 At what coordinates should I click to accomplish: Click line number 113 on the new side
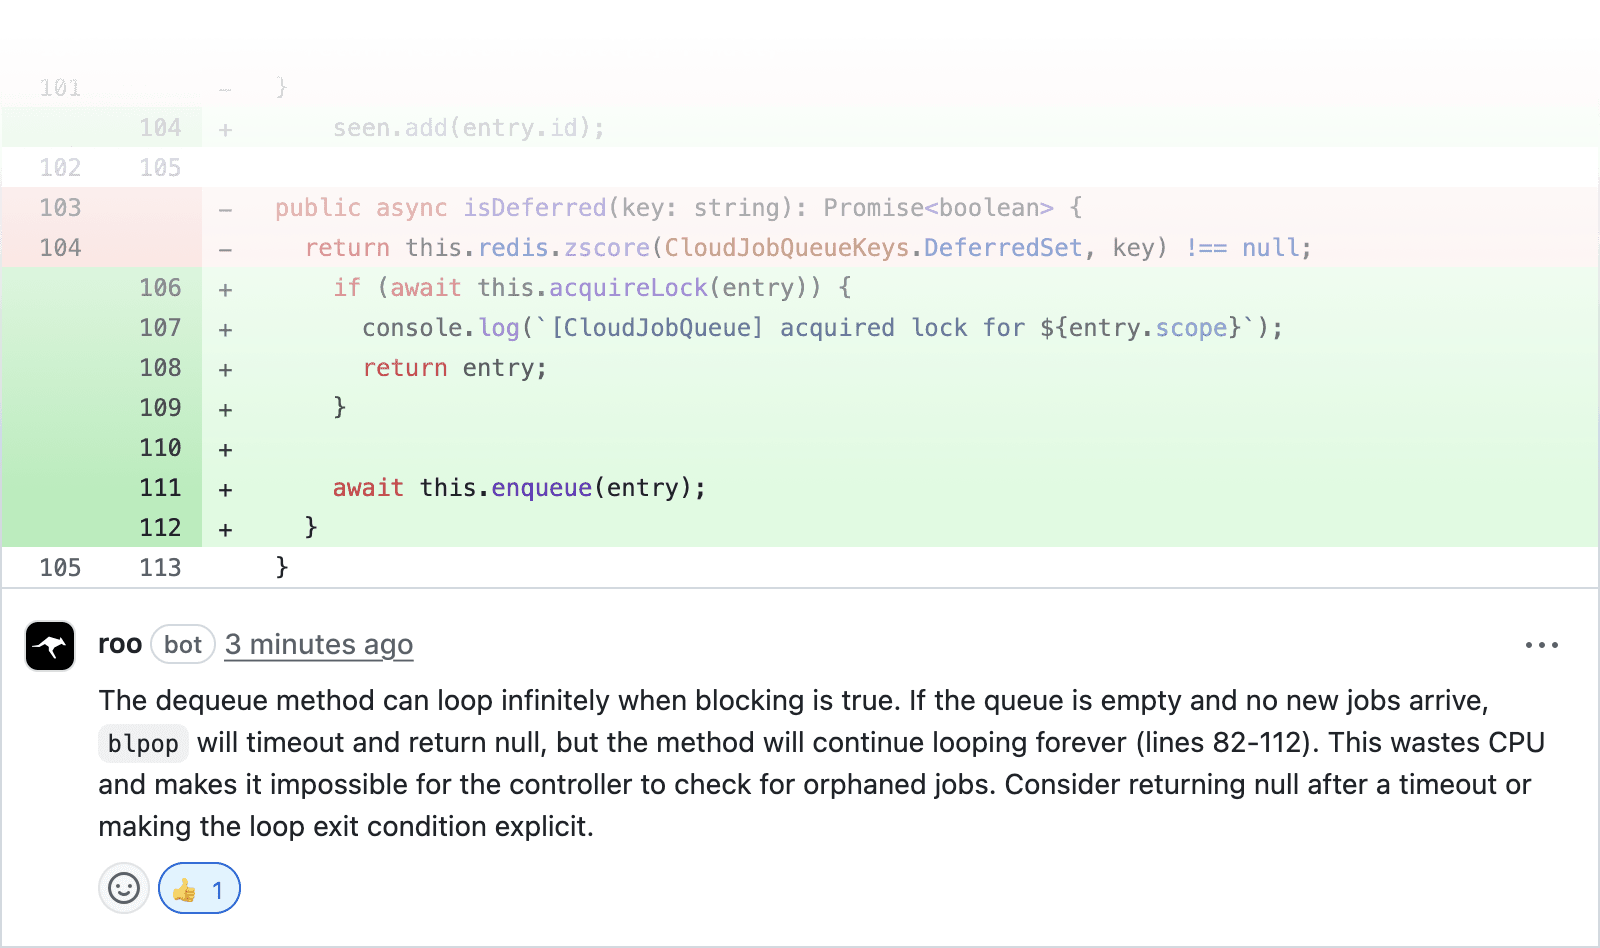160,567
